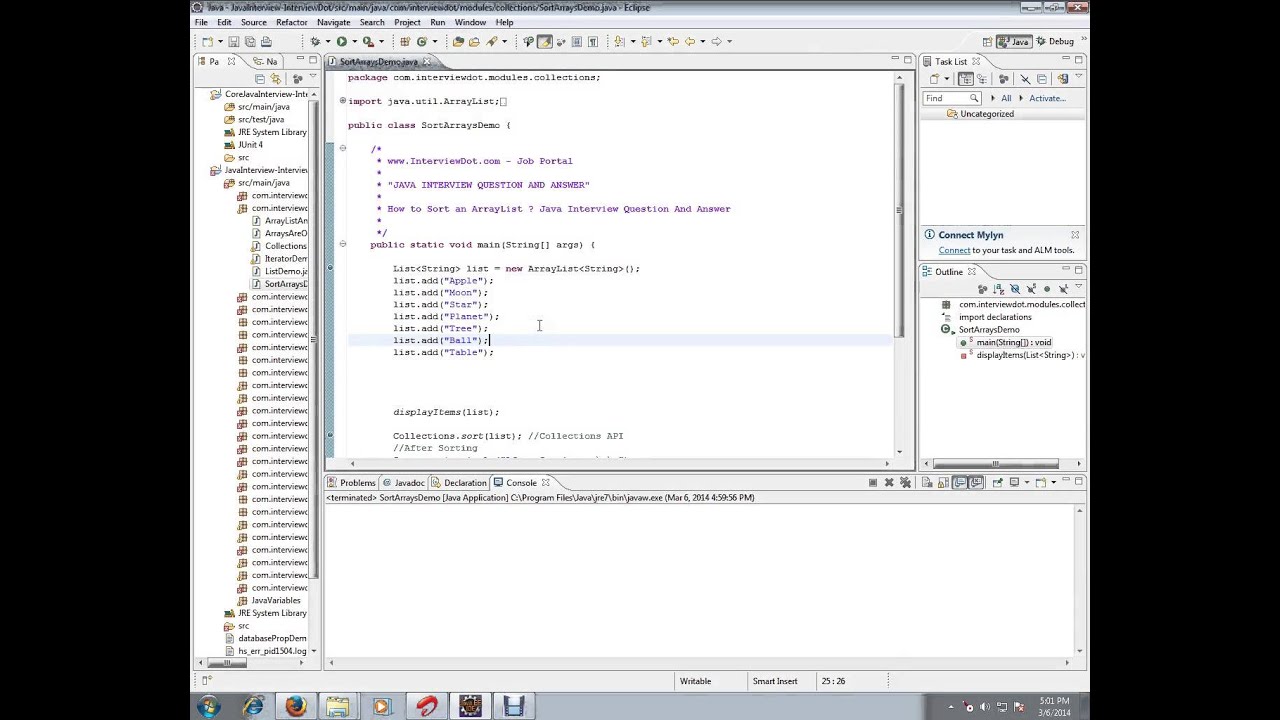Toggle Show Whitespace Characters paragraph icon

point(593,42)
